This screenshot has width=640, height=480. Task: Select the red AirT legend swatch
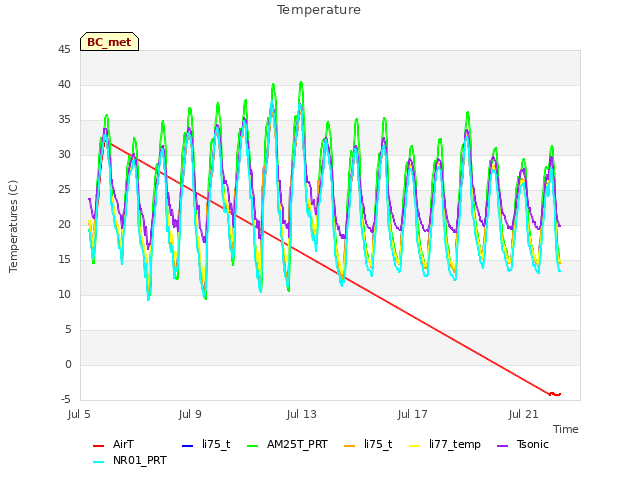(x=98, y=446)
